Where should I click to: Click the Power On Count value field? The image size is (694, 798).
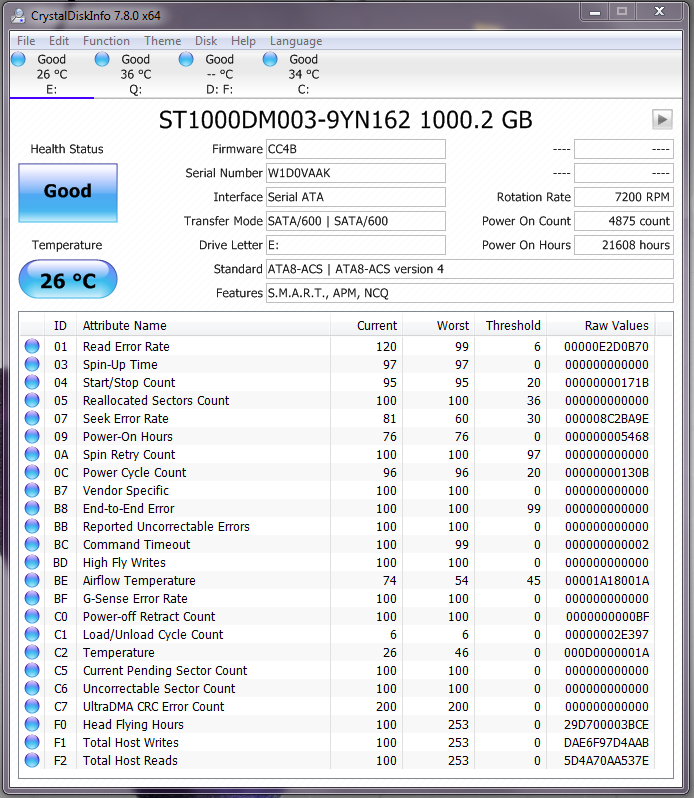624,221
